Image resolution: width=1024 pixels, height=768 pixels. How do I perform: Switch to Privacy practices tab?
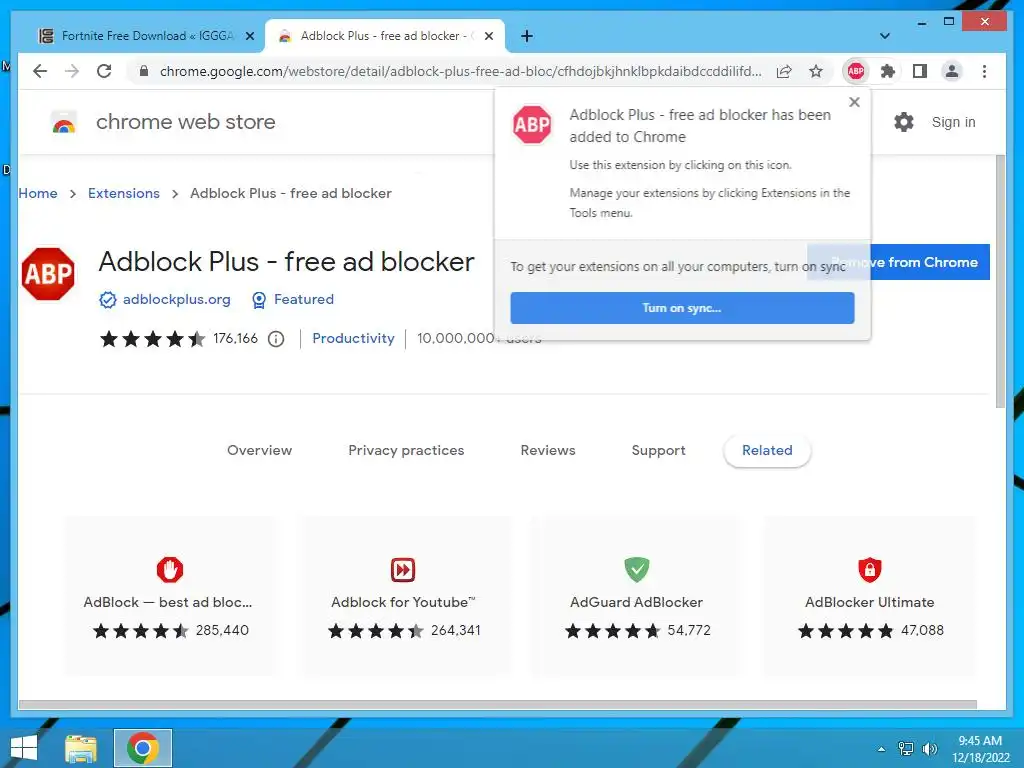click(406, 450)
